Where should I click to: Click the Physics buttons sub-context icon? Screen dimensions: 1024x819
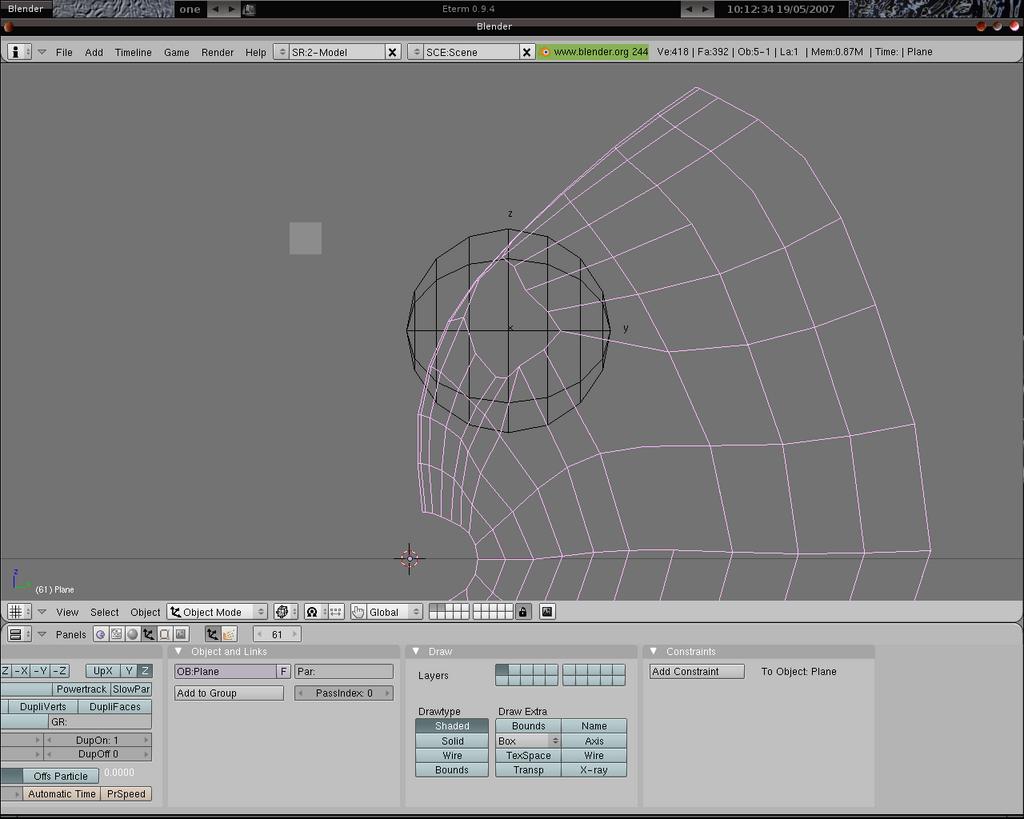(x=229, y=634)
